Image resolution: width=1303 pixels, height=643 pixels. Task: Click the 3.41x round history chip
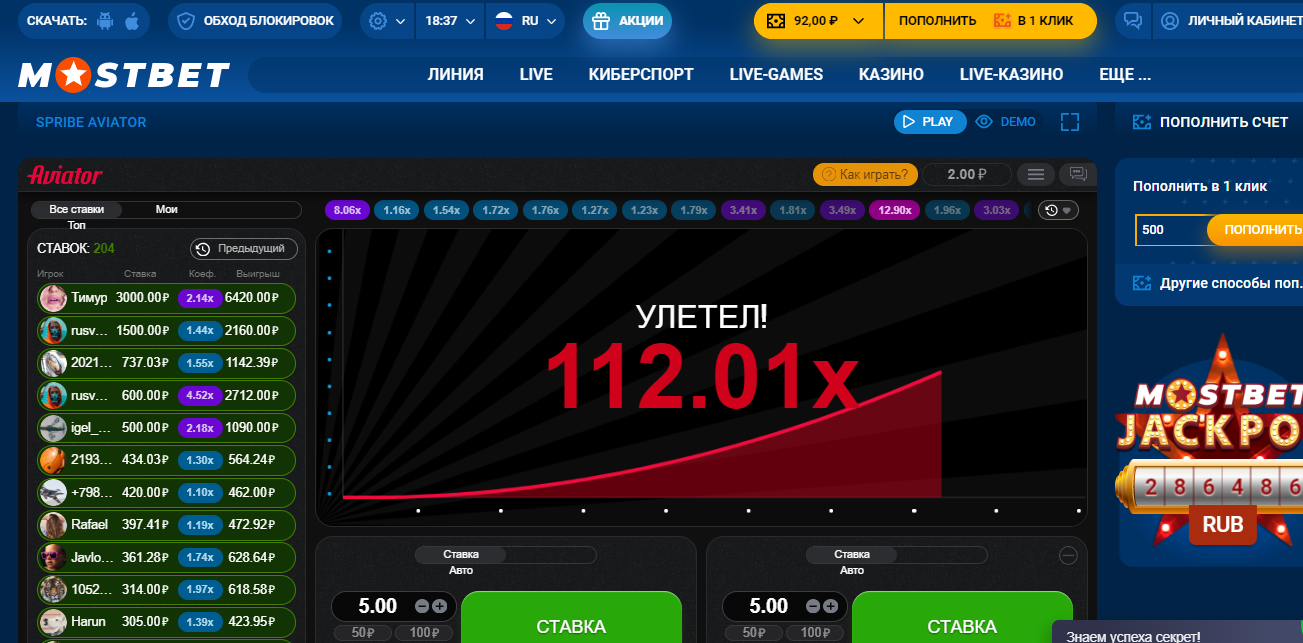tap(743, 210)
